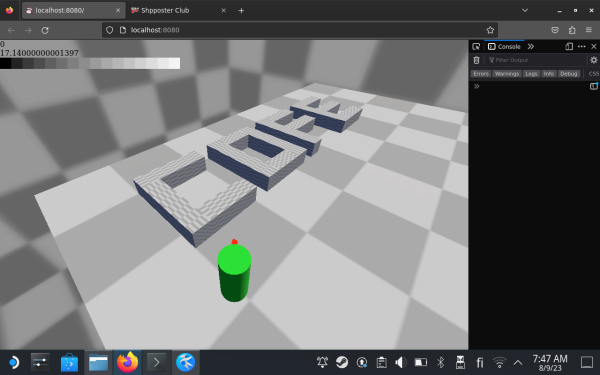
Task: Open the Firefox application menu
Action: [589, 30]
